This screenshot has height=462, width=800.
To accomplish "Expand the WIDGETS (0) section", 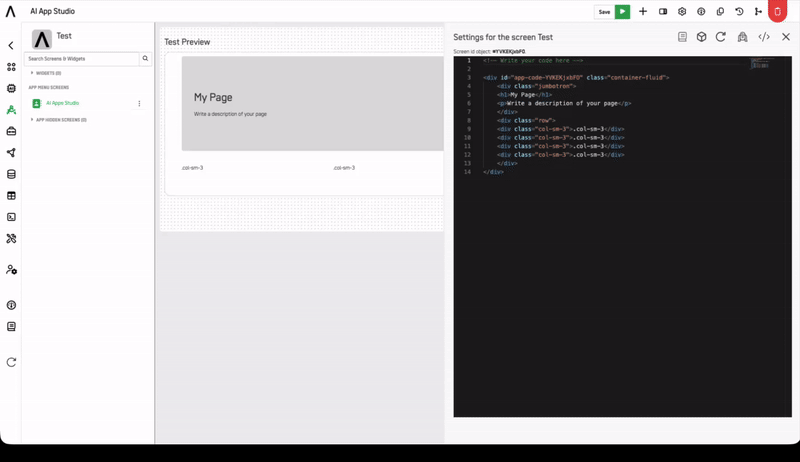I will click(x=46, y=73).
